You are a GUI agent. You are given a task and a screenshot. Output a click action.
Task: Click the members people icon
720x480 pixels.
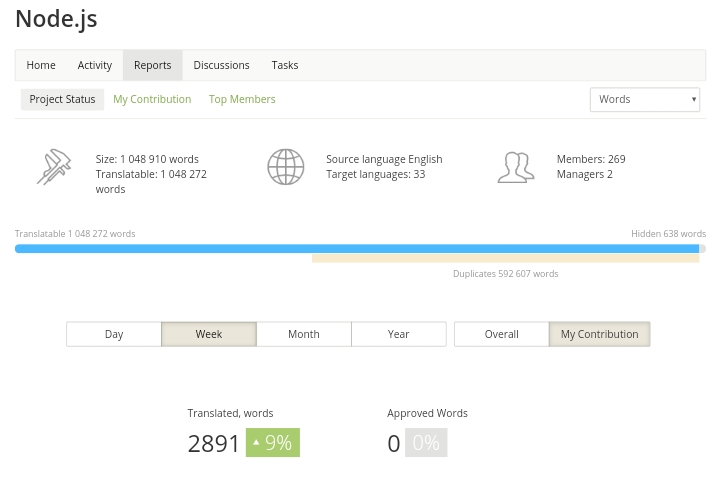[x=515, y=167]
